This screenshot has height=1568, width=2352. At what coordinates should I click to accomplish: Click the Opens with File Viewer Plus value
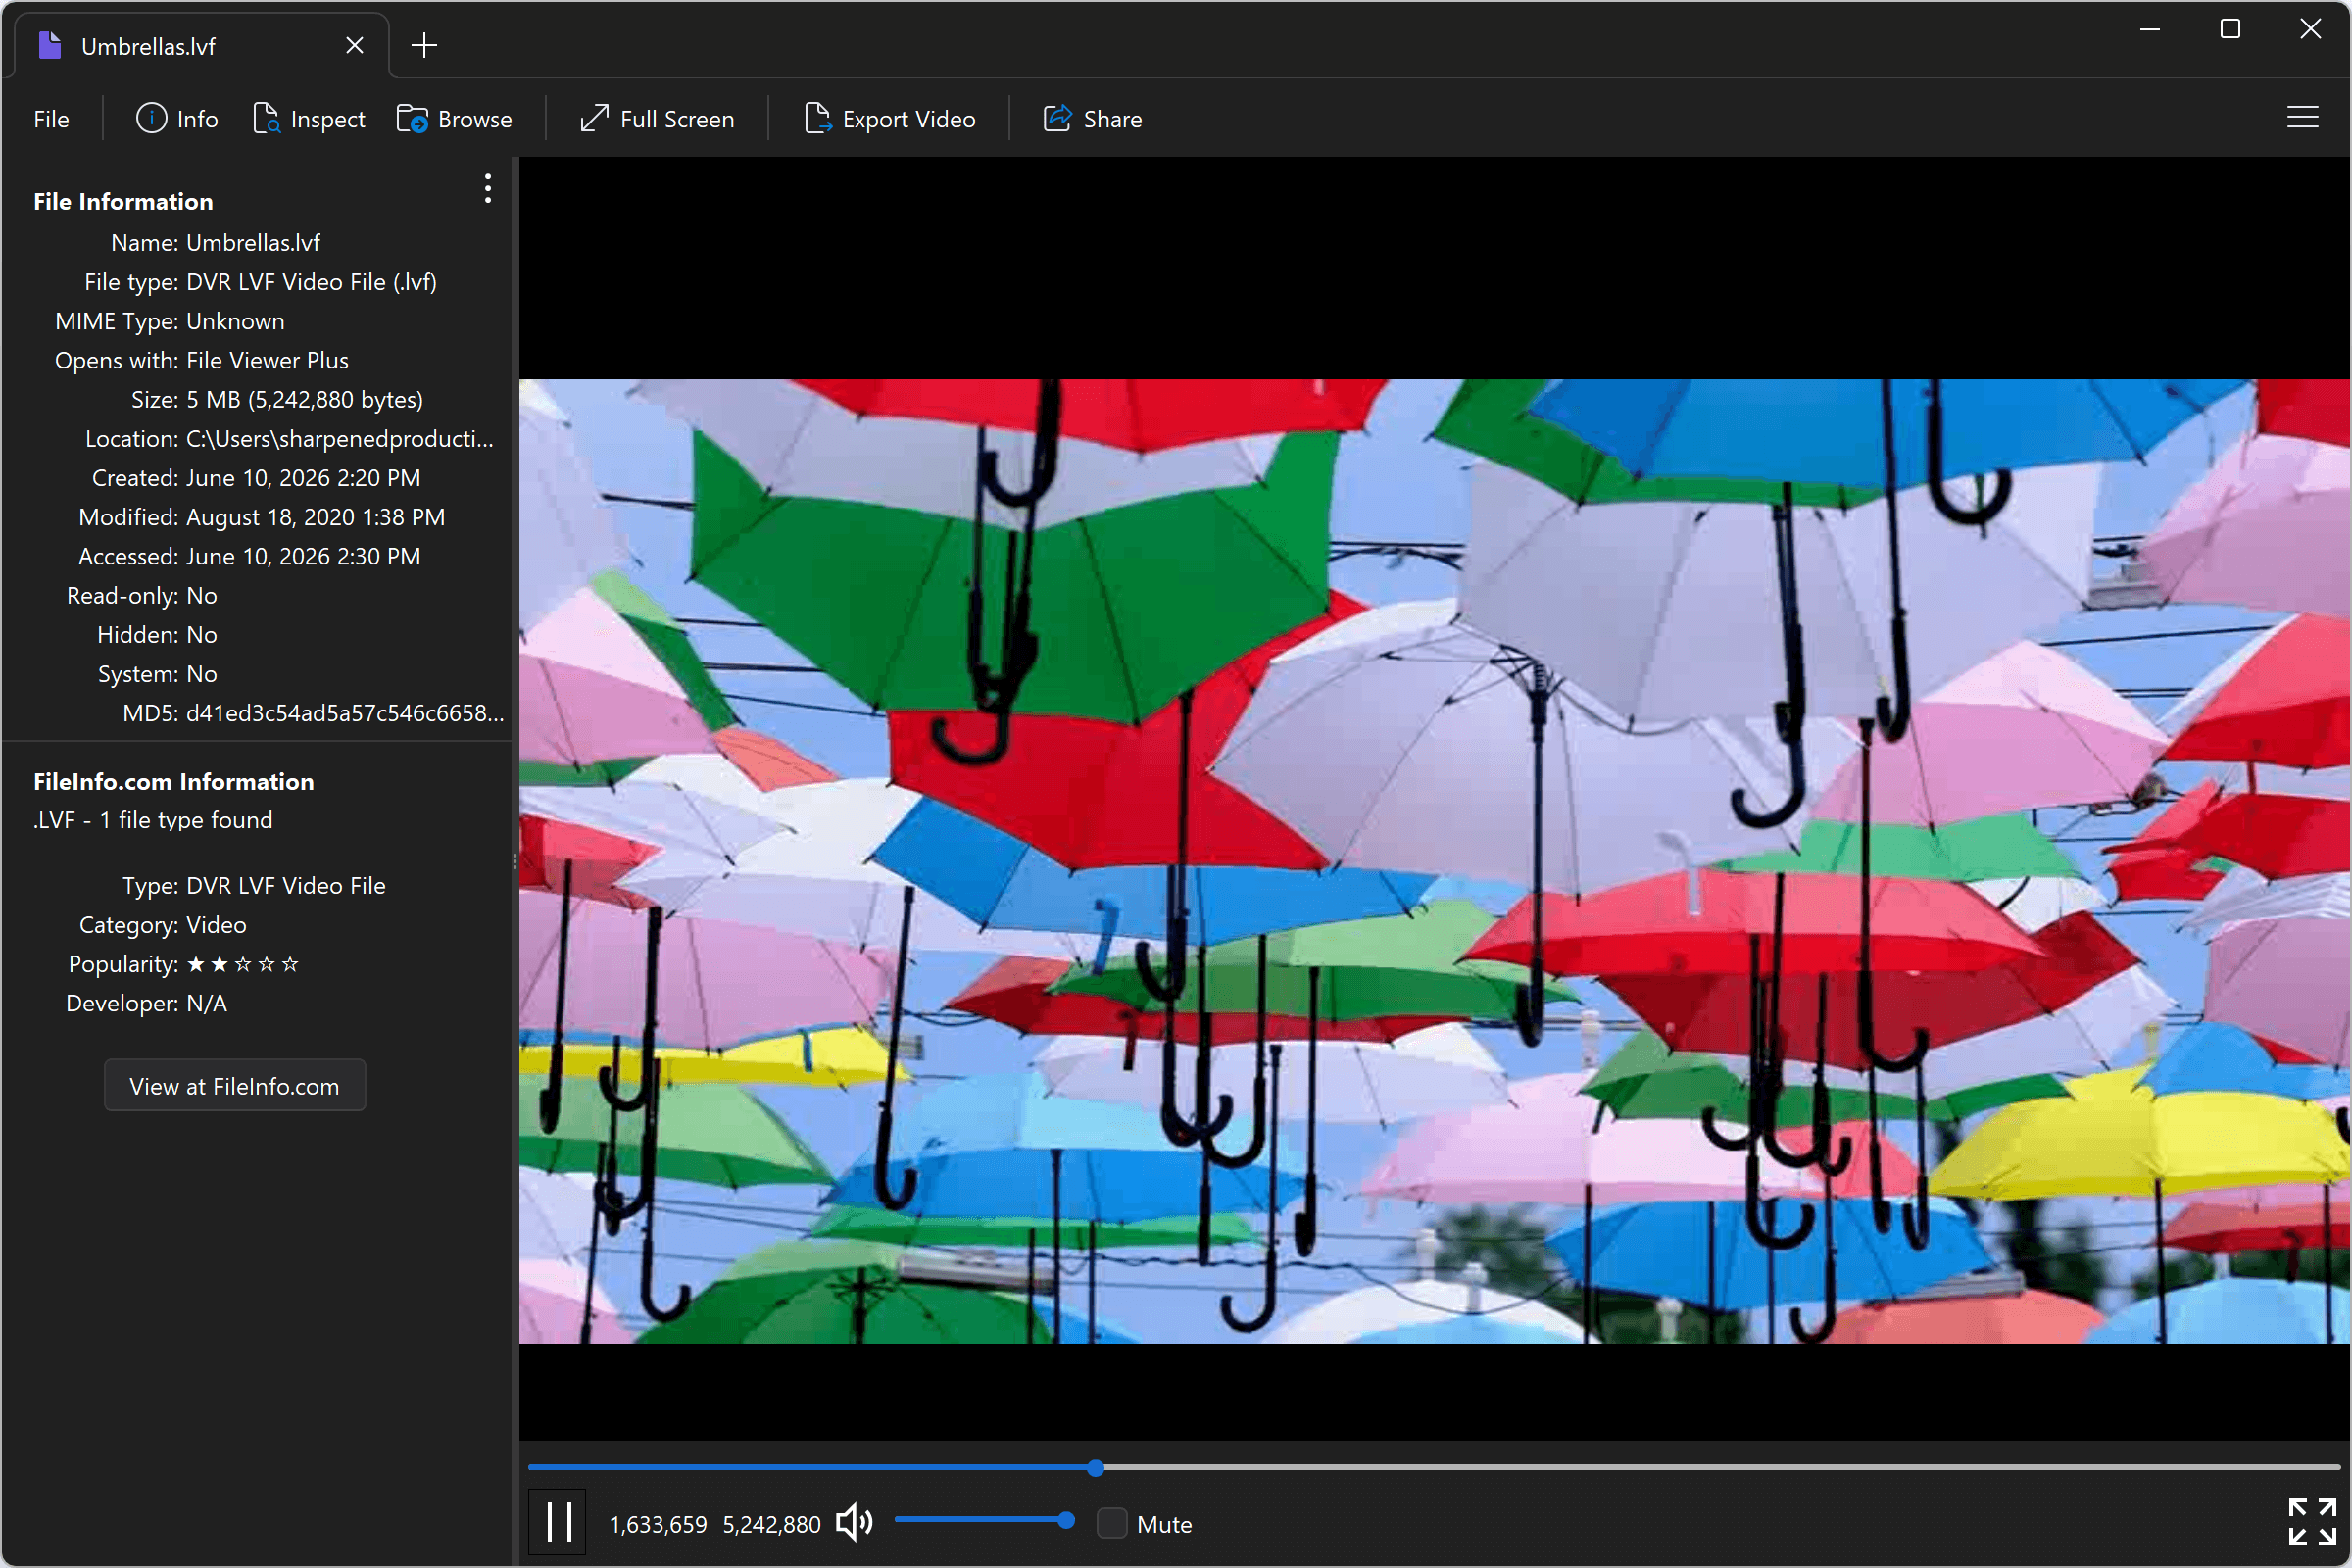[x=267, y=360]
